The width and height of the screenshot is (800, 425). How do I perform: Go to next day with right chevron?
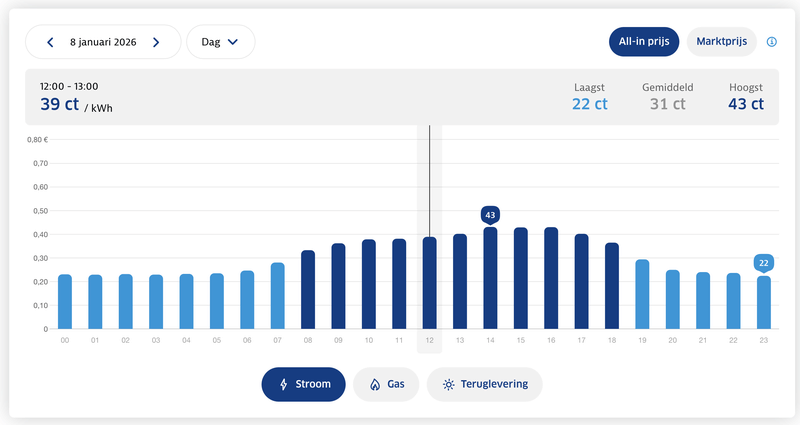pos(156,42)
